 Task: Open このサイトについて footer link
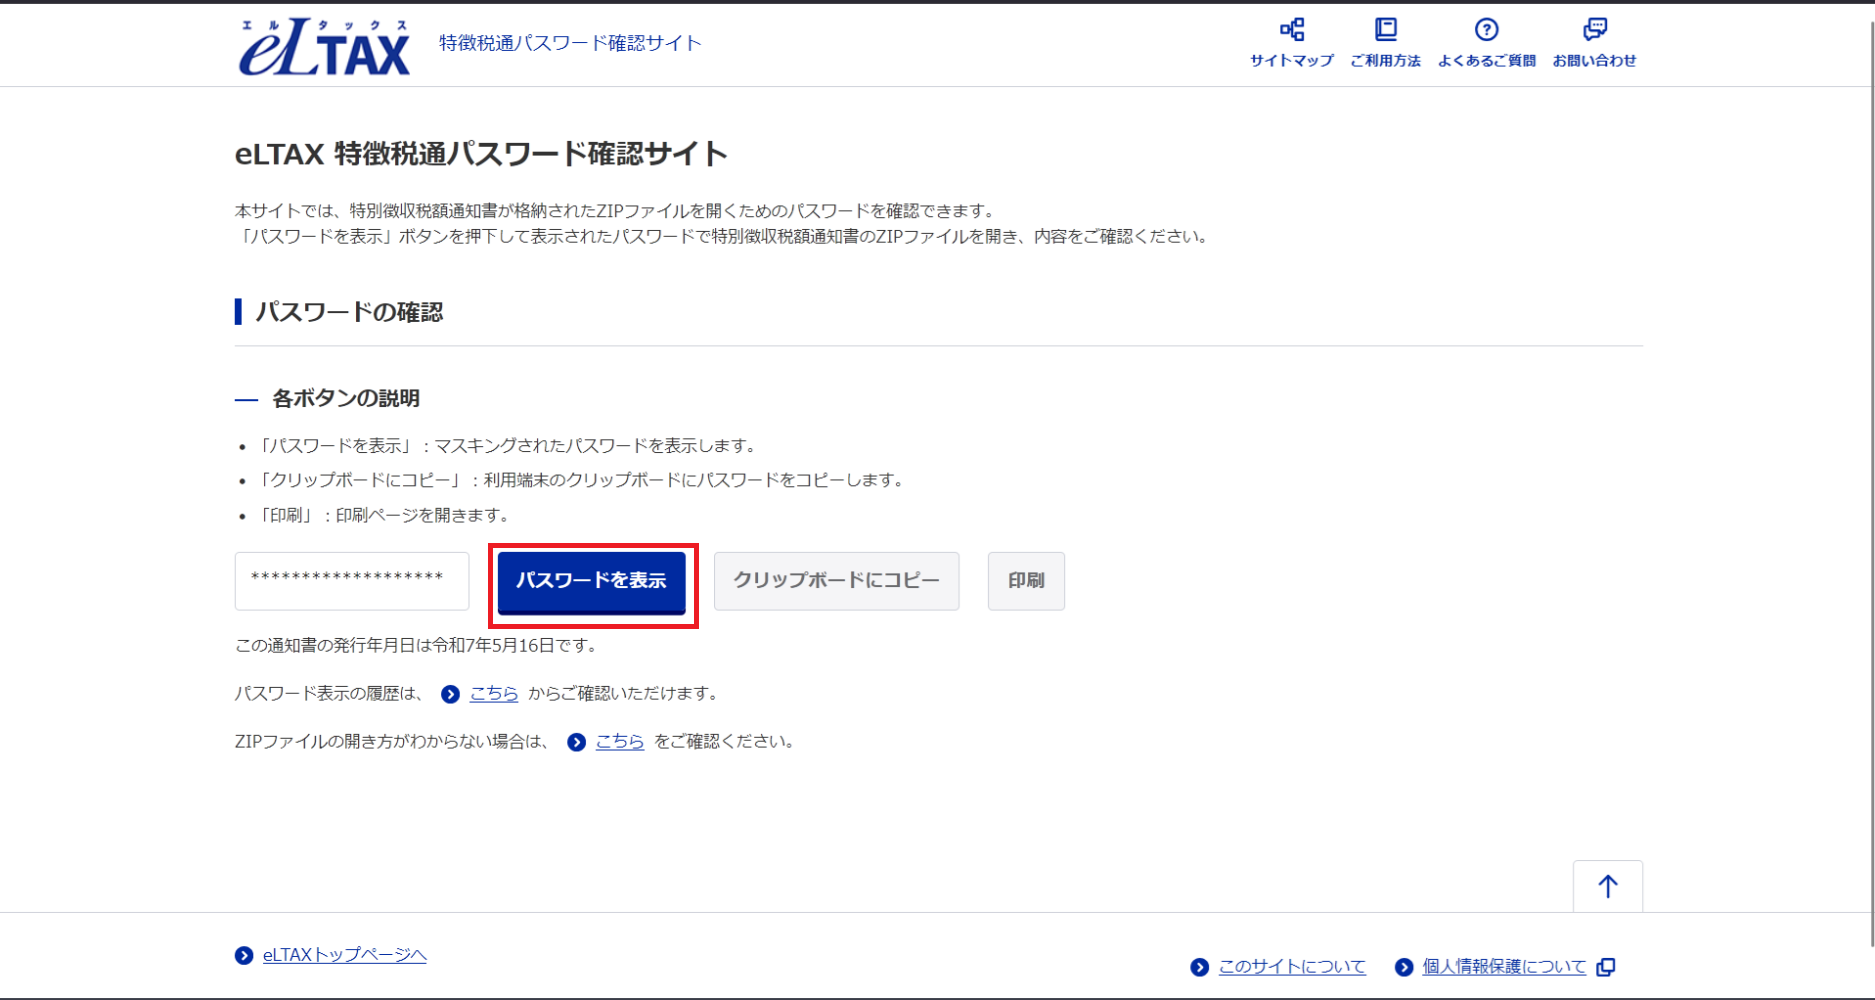point(1292,967)
